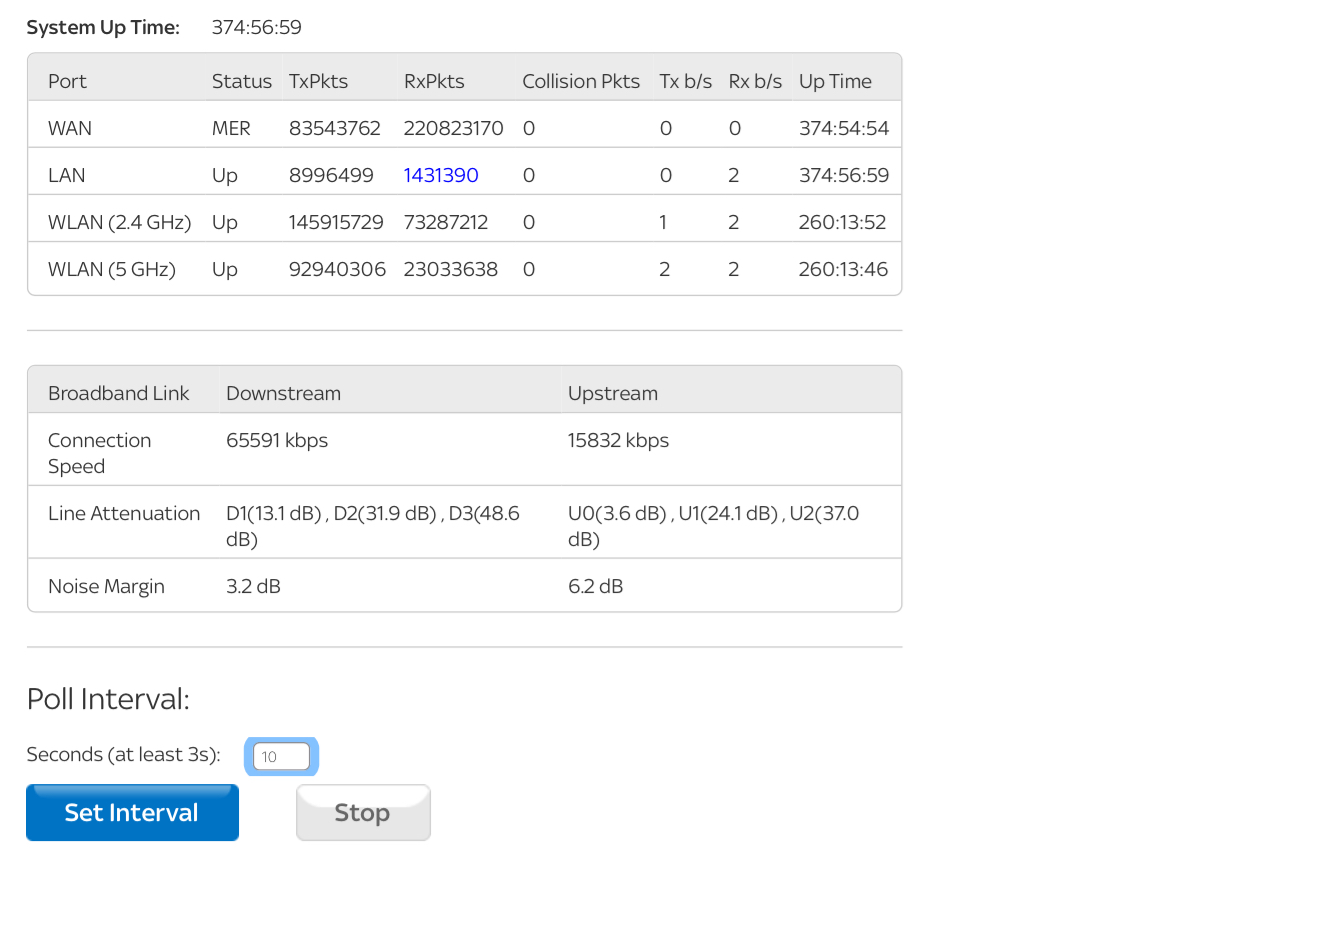Click the WAN port row label

click(70, 129)
